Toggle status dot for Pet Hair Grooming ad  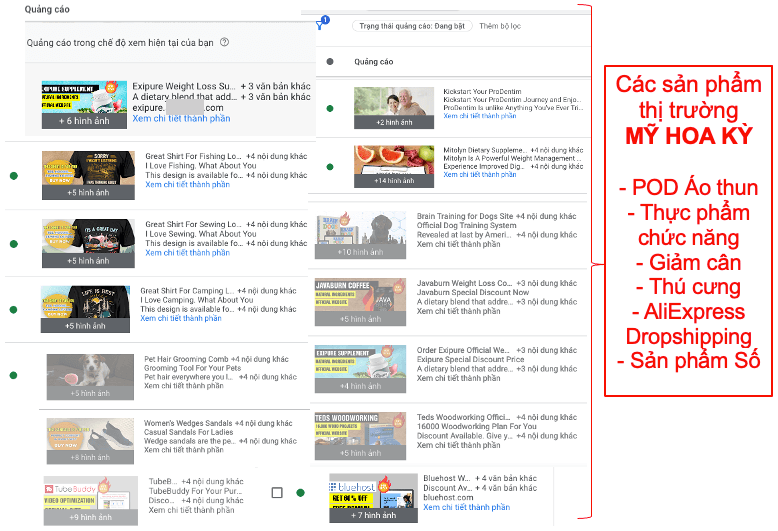(x=14, y=375)
